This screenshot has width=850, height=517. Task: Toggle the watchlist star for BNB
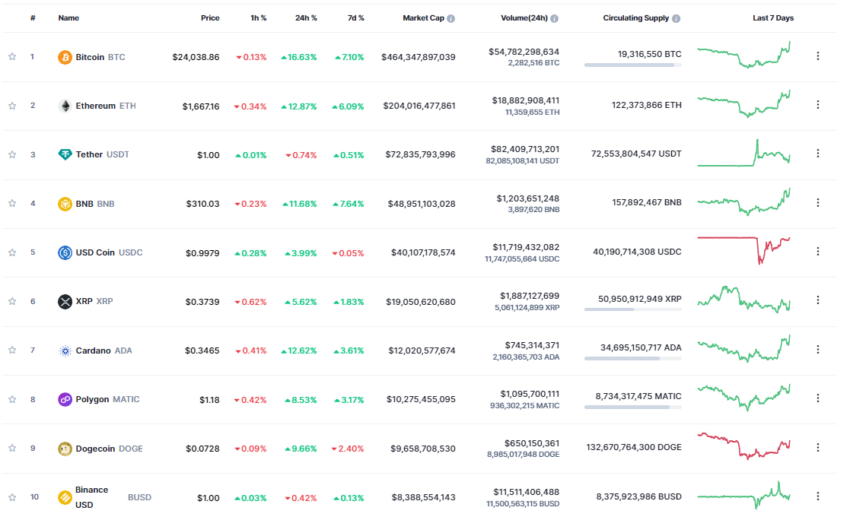click(x=12, y=203)
